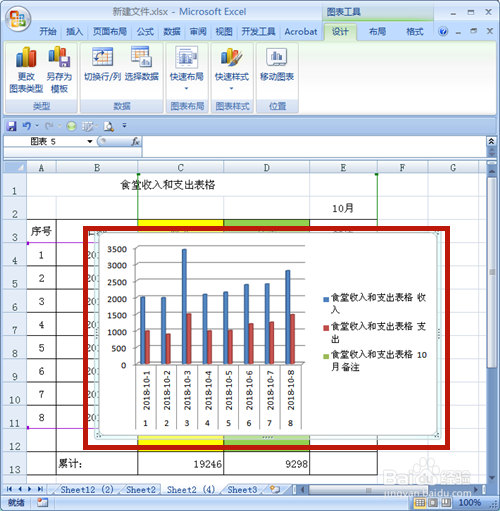Switch to Page Break Preview icon

click(x=446, y=502)
